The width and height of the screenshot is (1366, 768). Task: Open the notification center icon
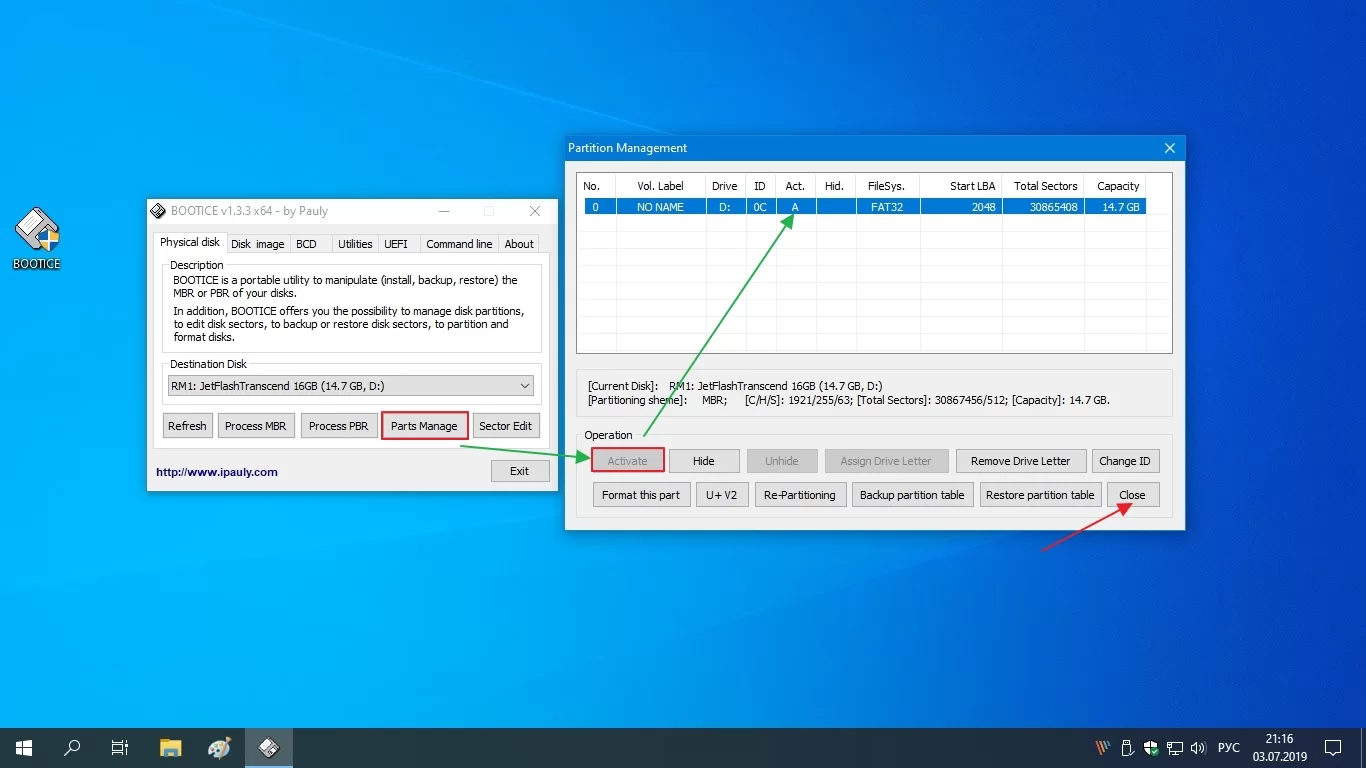pos(1333,748)
